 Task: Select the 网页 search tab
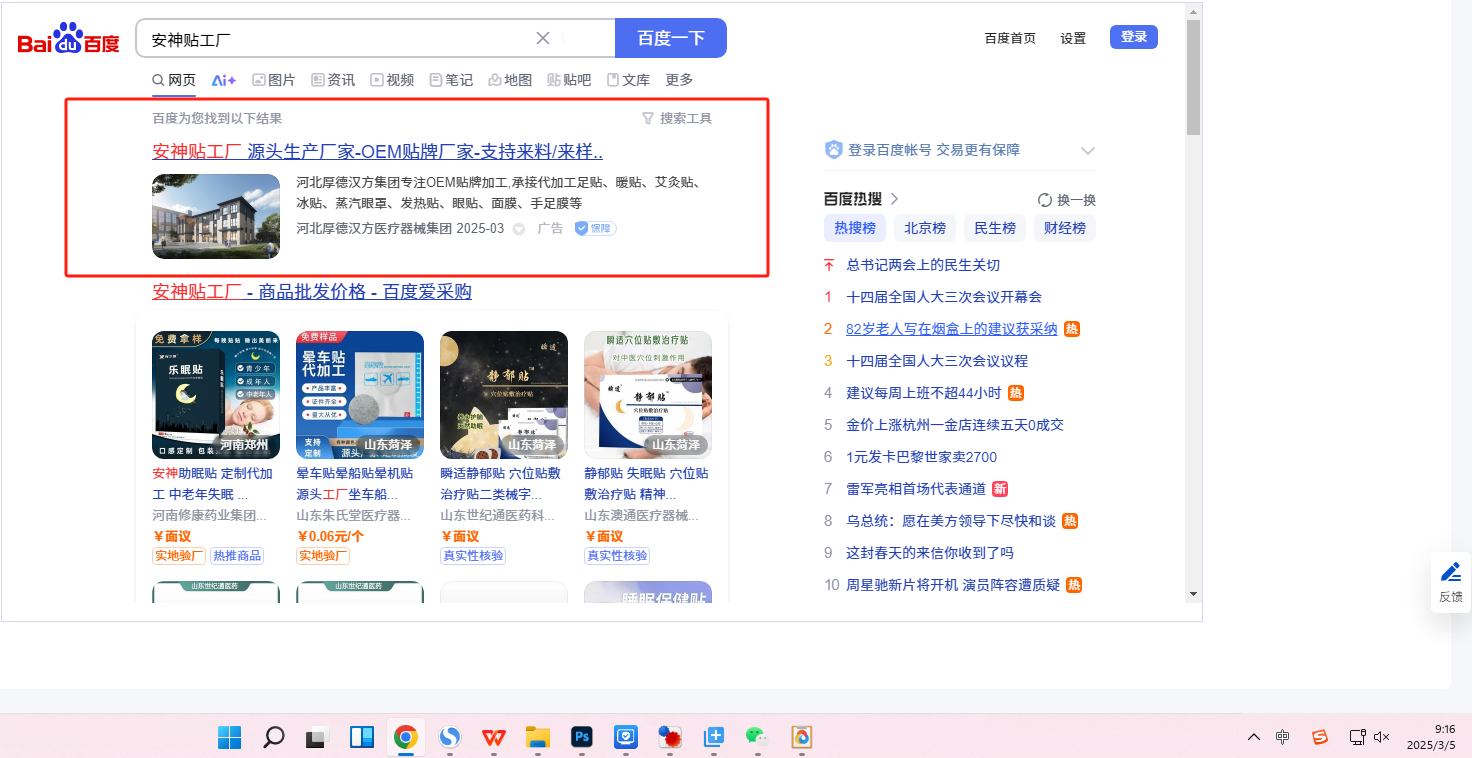tap(174, 80)
